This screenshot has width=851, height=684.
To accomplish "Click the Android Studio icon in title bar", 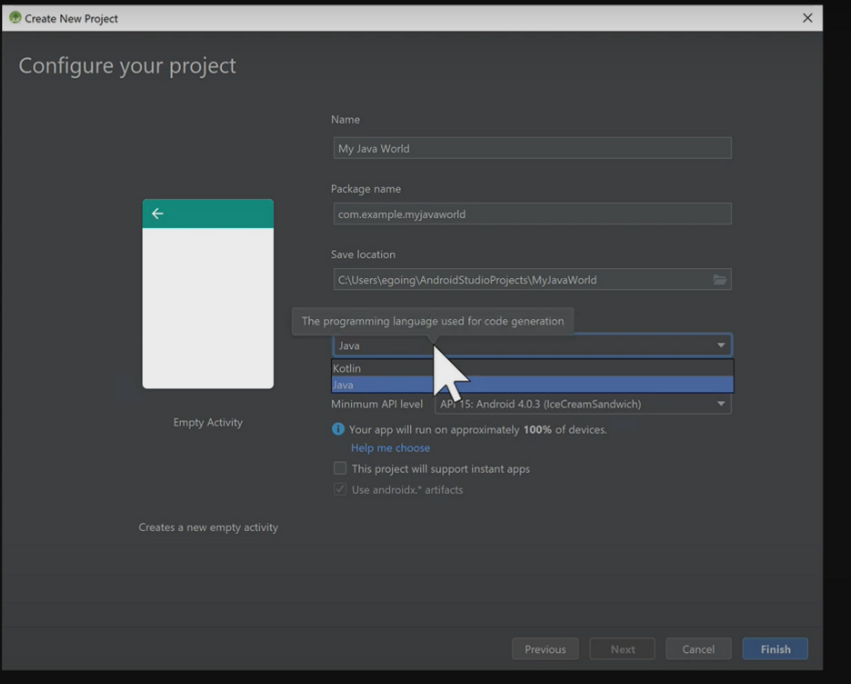I will click(15, 18).
